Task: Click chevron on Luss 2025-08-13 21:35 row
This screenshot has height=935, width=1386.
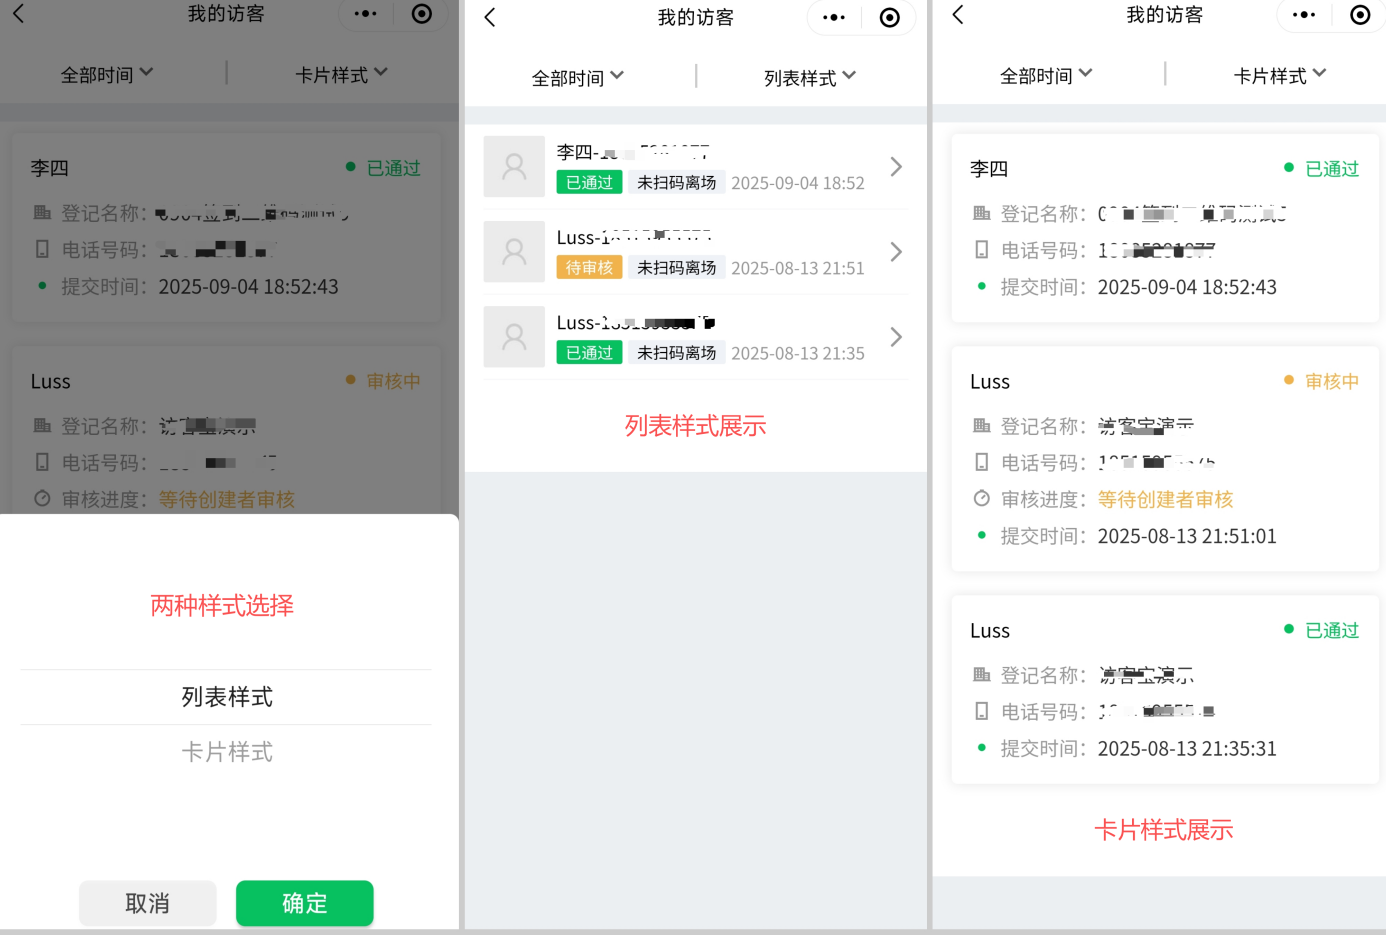Action: tap(896, 337)
